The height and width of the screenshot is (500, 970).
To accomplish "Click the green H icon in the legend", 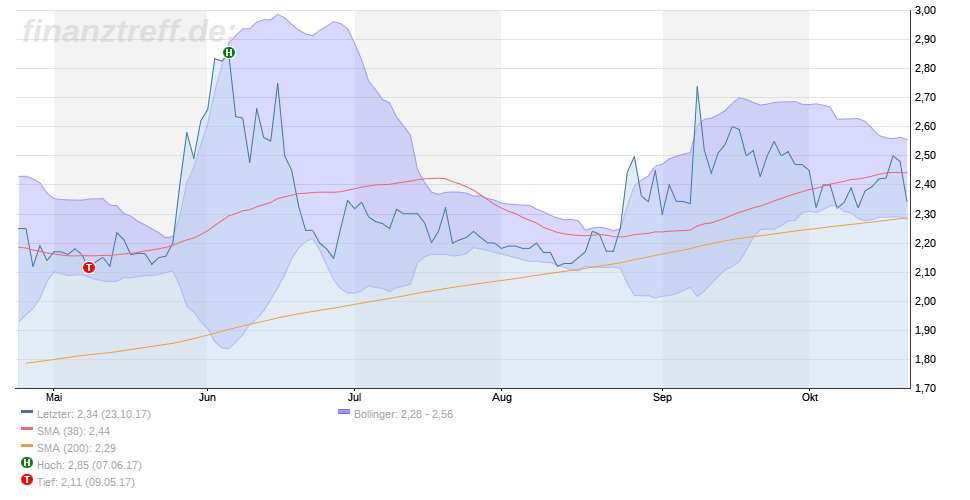I will point(27,464).
